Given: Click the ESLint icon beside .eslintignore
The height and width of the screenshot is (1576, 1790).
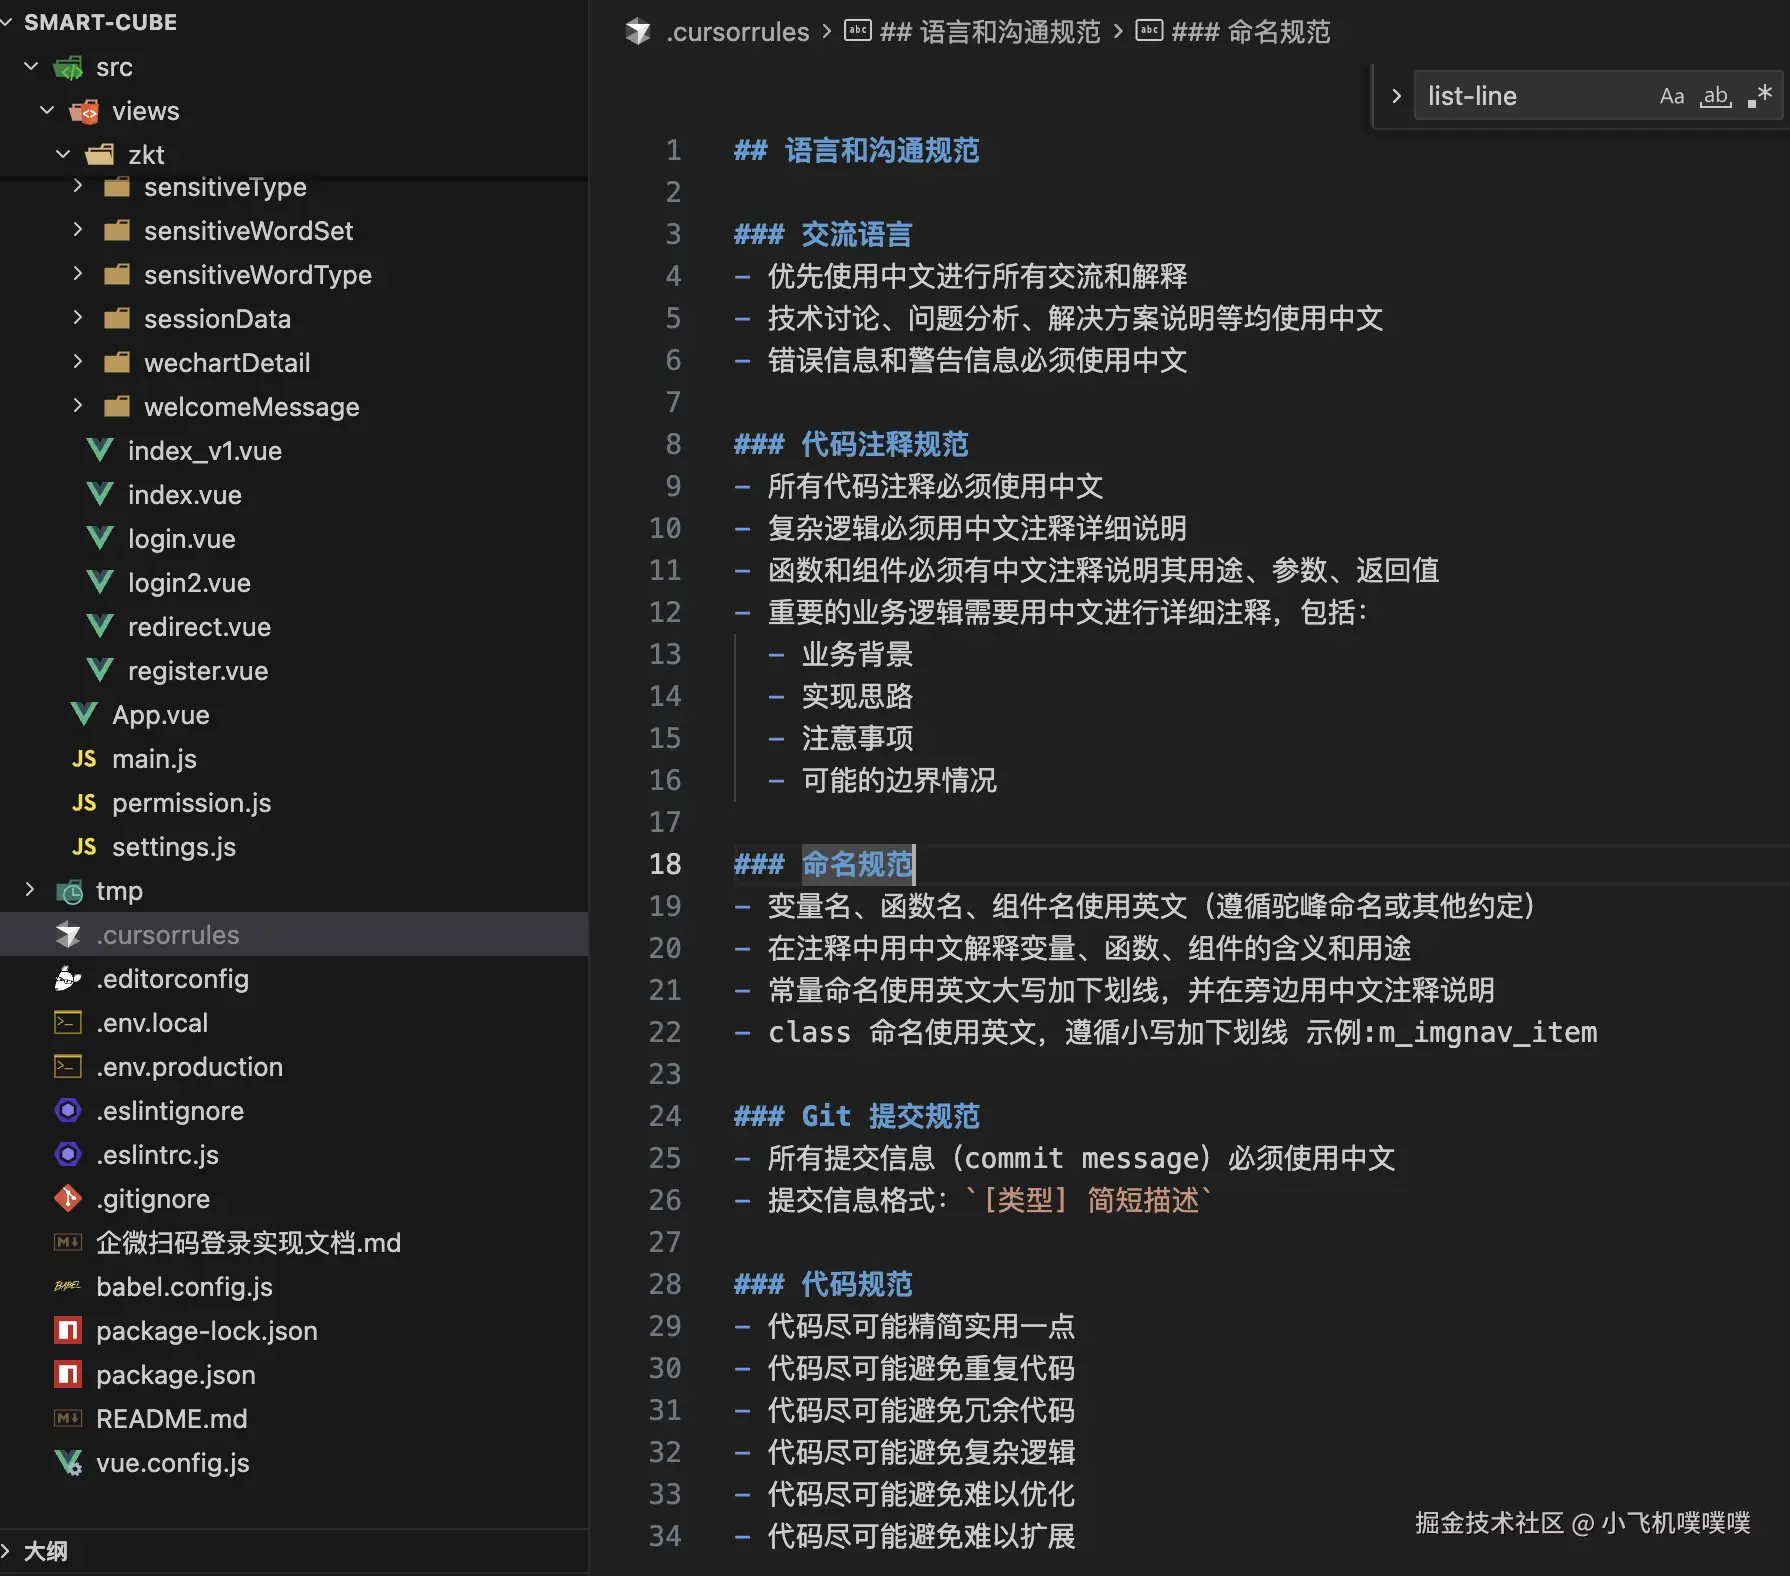Looking at the screenshot, I should coord(68,1110).
